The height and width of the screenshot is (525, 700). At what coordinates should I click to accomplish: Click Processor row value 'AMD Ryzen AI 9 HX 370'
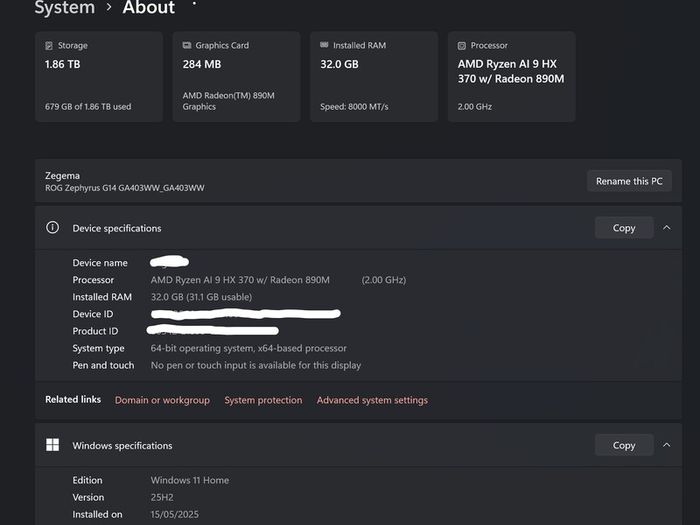[x=240, y=280]
